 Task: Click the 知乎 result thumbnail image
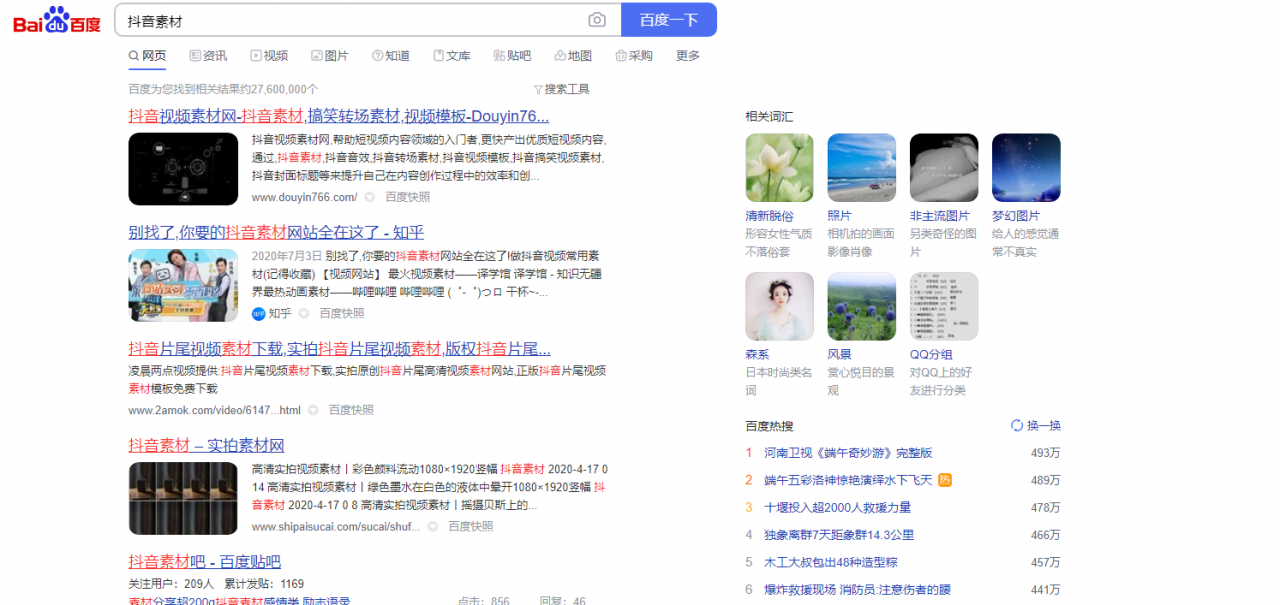click(x=183, y=285)
